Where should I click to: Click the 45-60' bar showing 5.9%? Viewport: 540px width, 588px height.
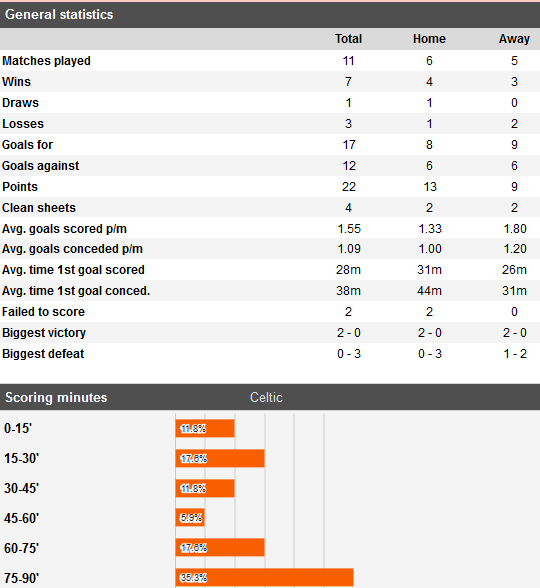point(190,518)
